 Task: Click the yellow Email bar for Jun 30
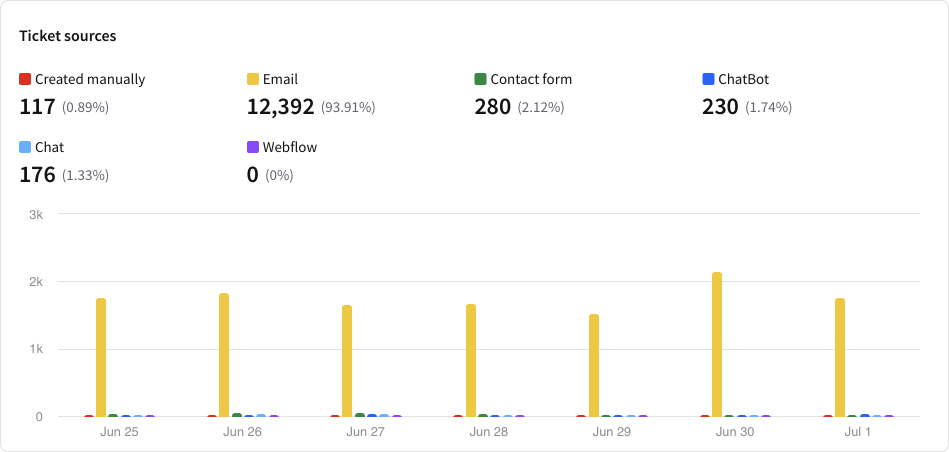coord(717,345)
